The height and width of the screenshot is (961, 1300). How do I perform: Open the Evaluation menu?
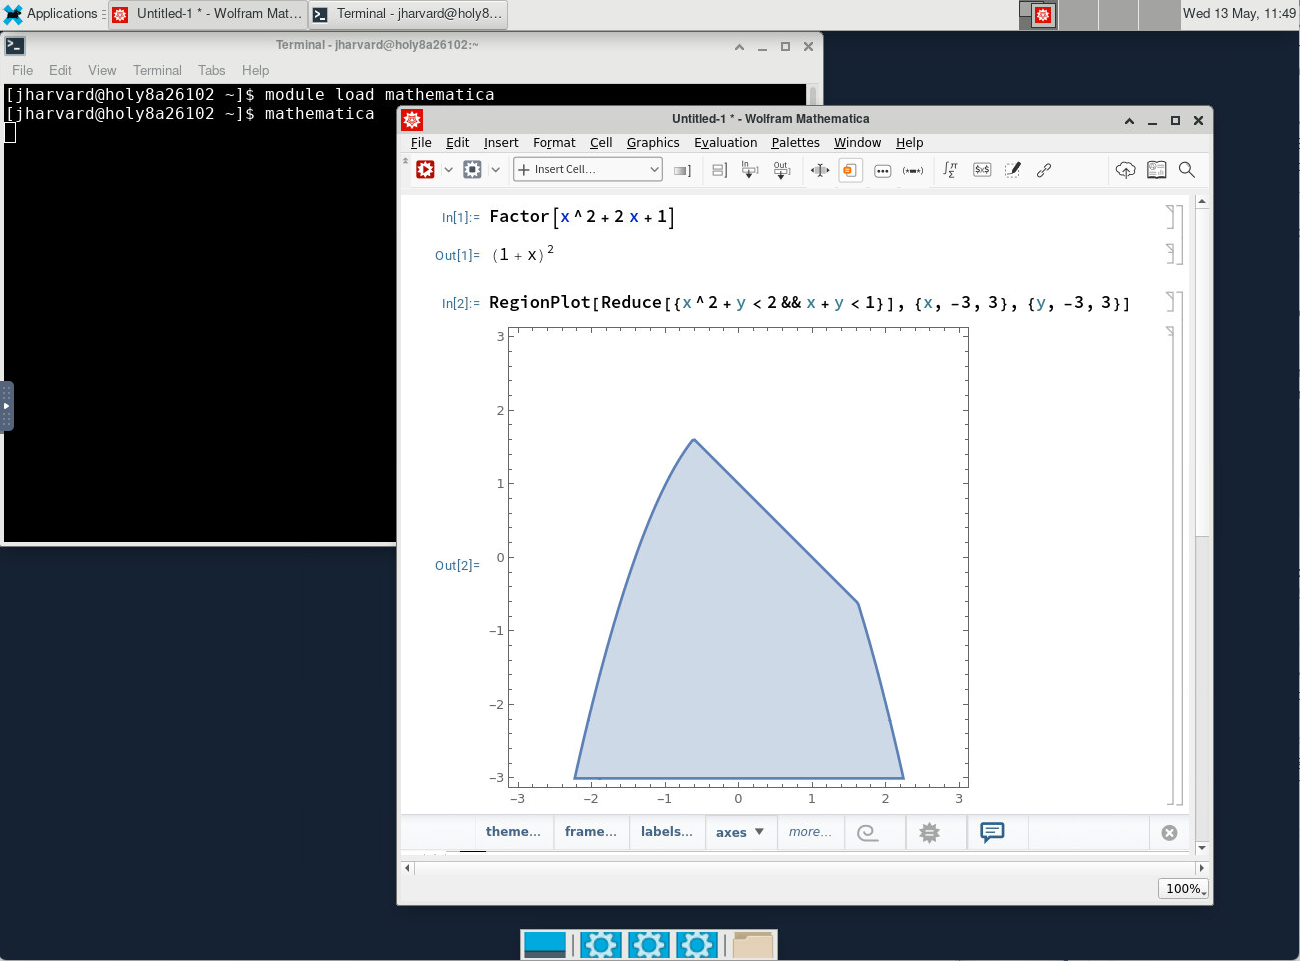pyautogui.click(x=726, y=143)
